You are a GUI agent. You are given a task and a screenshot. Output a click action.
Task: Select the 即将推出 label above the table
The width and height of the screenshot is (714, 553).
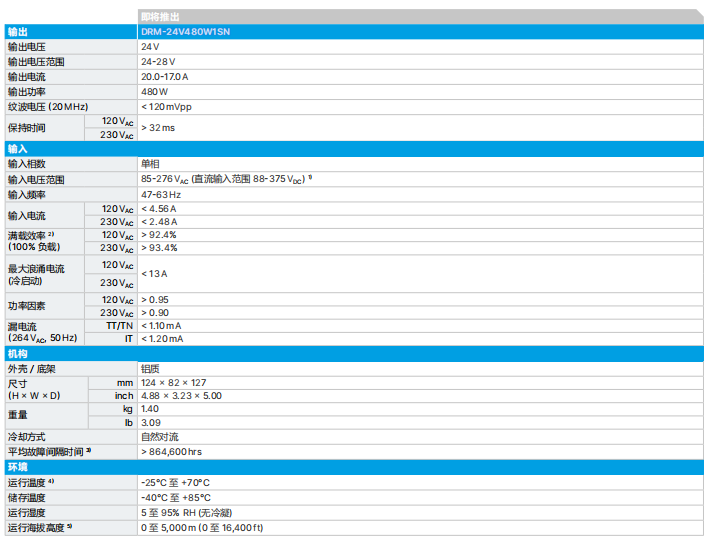click(160, 17)
